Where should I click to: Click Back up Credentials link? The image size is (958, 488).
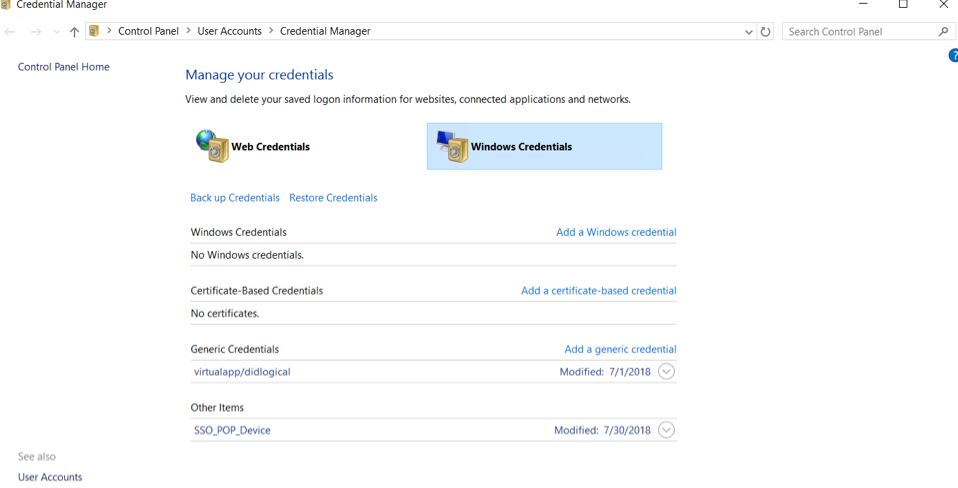click(x=235, y=198)
